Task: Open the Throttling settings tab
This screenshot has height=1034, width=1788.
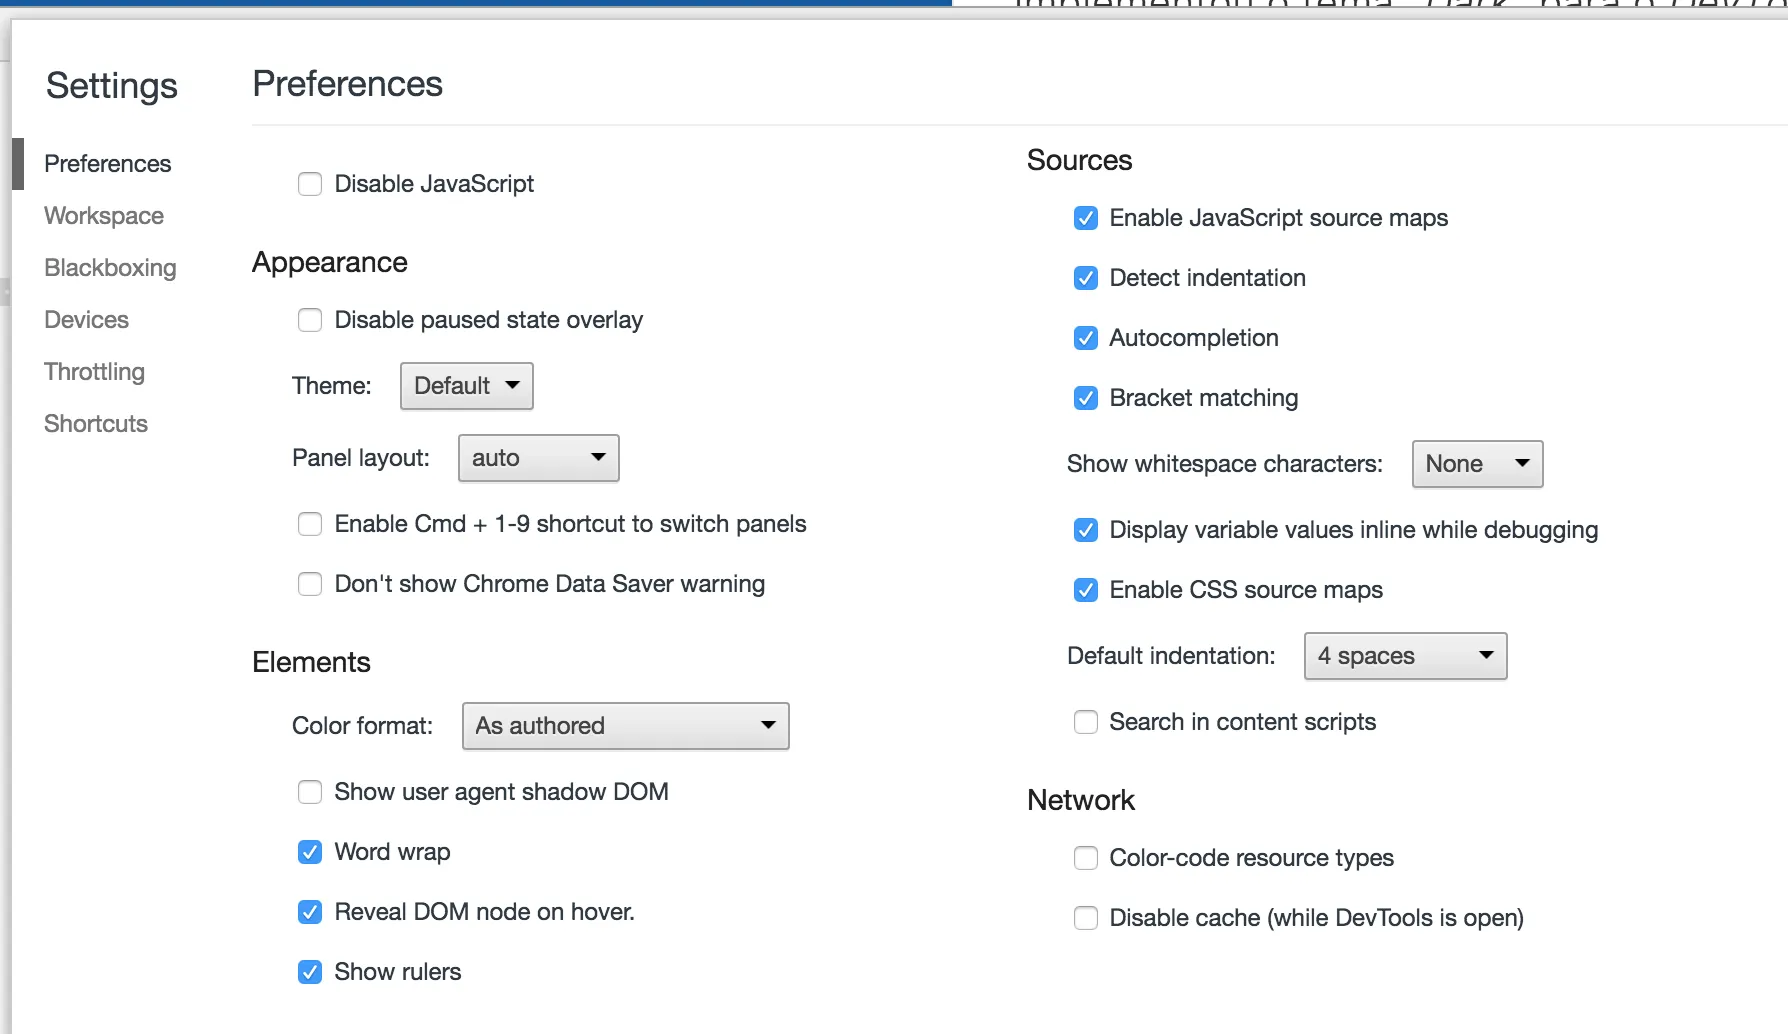Action: point(95,372)
